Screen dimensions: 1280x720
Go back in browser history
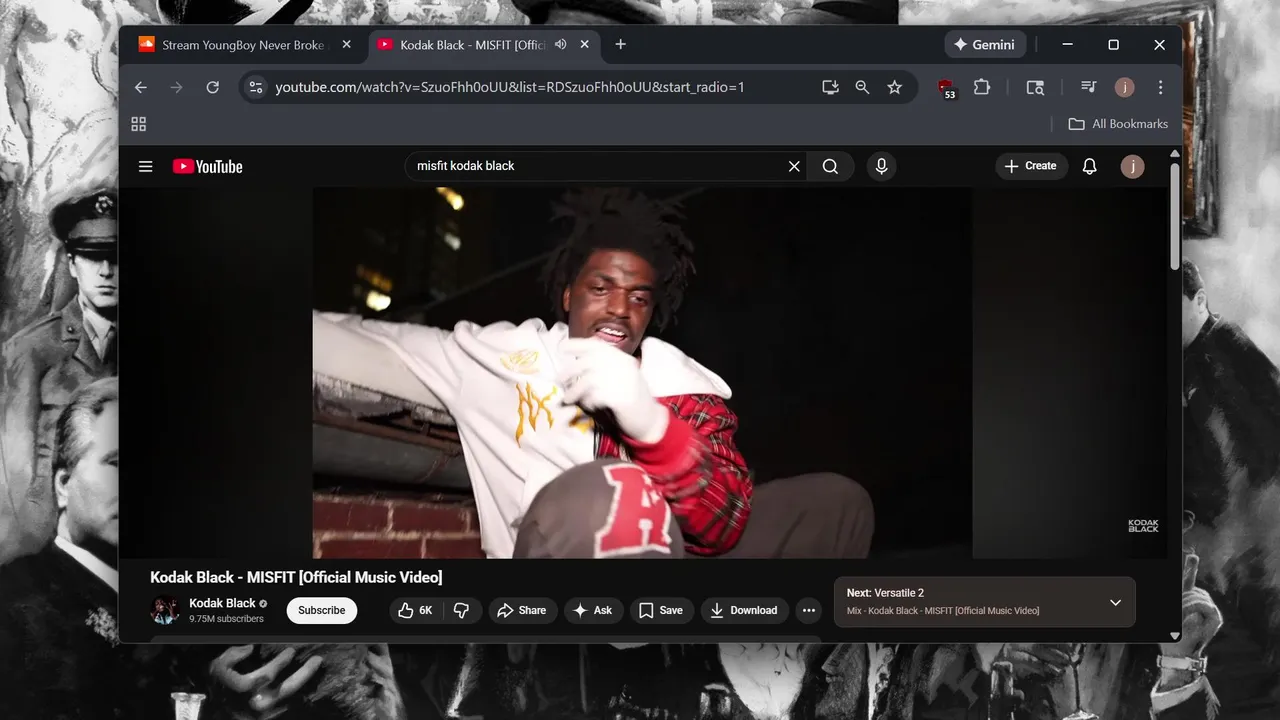point(141,87)
